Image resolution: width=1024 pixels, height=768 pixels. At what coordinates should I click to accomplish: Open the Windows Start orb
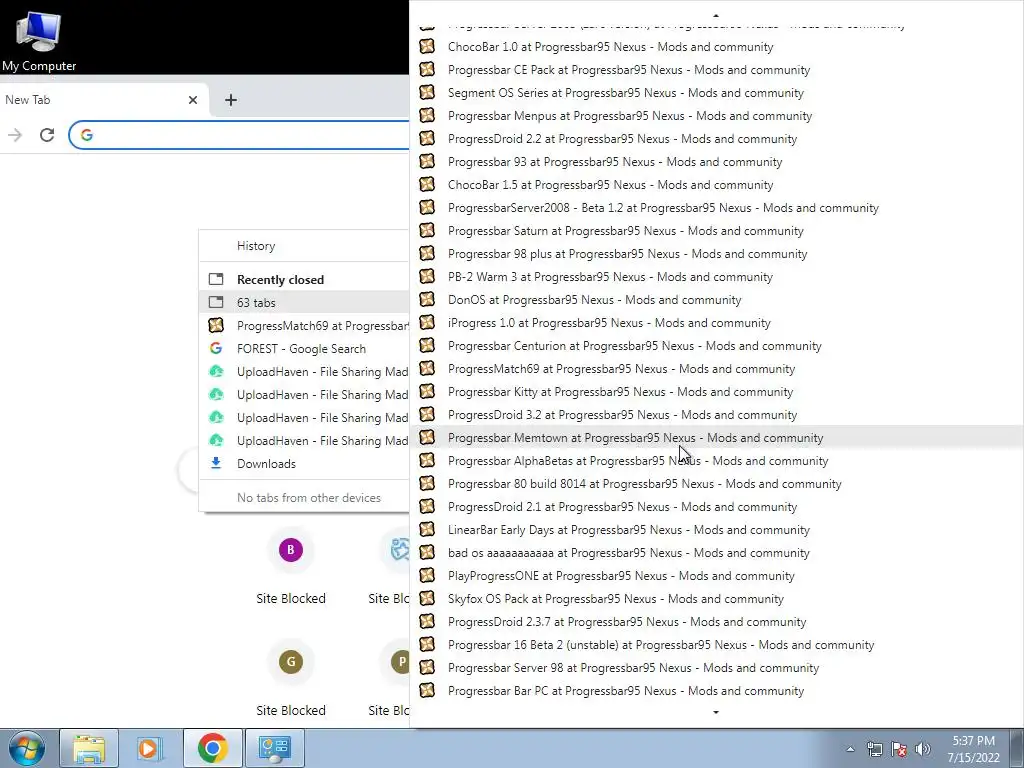coord(27,748)
